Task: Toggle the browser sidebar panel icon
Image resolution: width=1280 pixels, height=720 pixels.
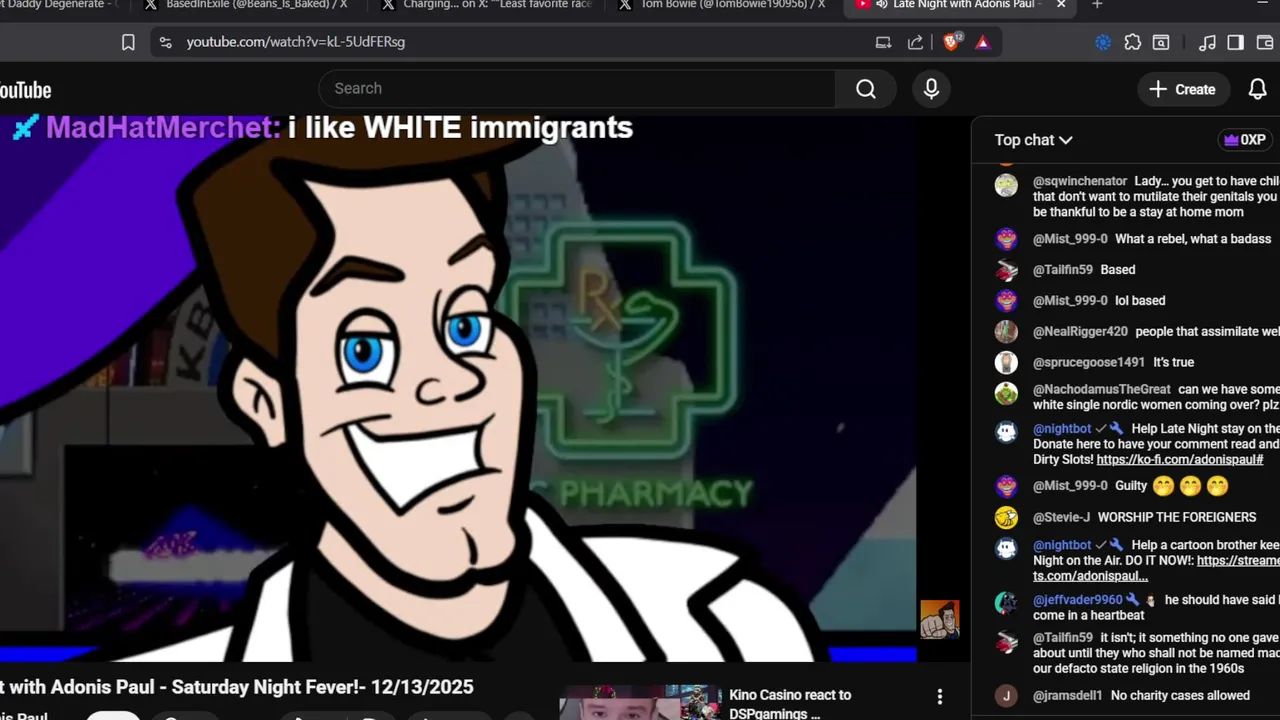Action: [1236, 42]
